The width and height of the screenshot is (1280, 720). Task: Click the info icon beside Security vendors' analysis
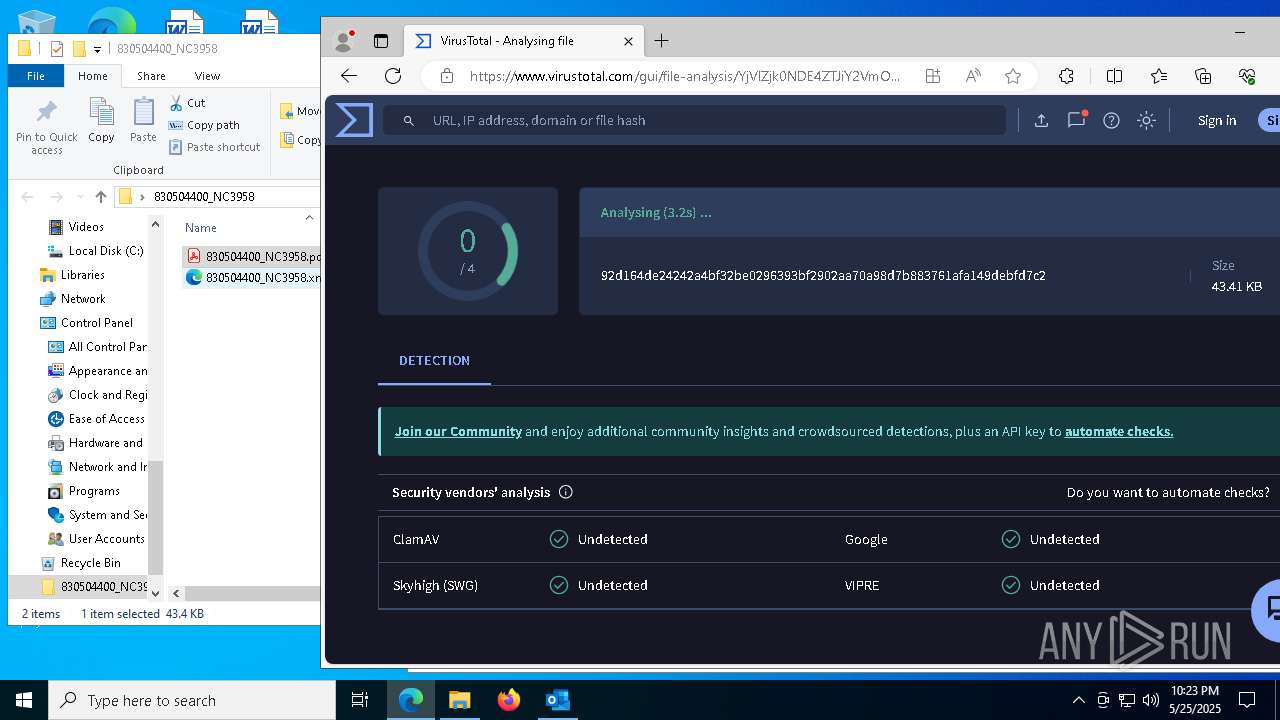(x=566, y=492)
